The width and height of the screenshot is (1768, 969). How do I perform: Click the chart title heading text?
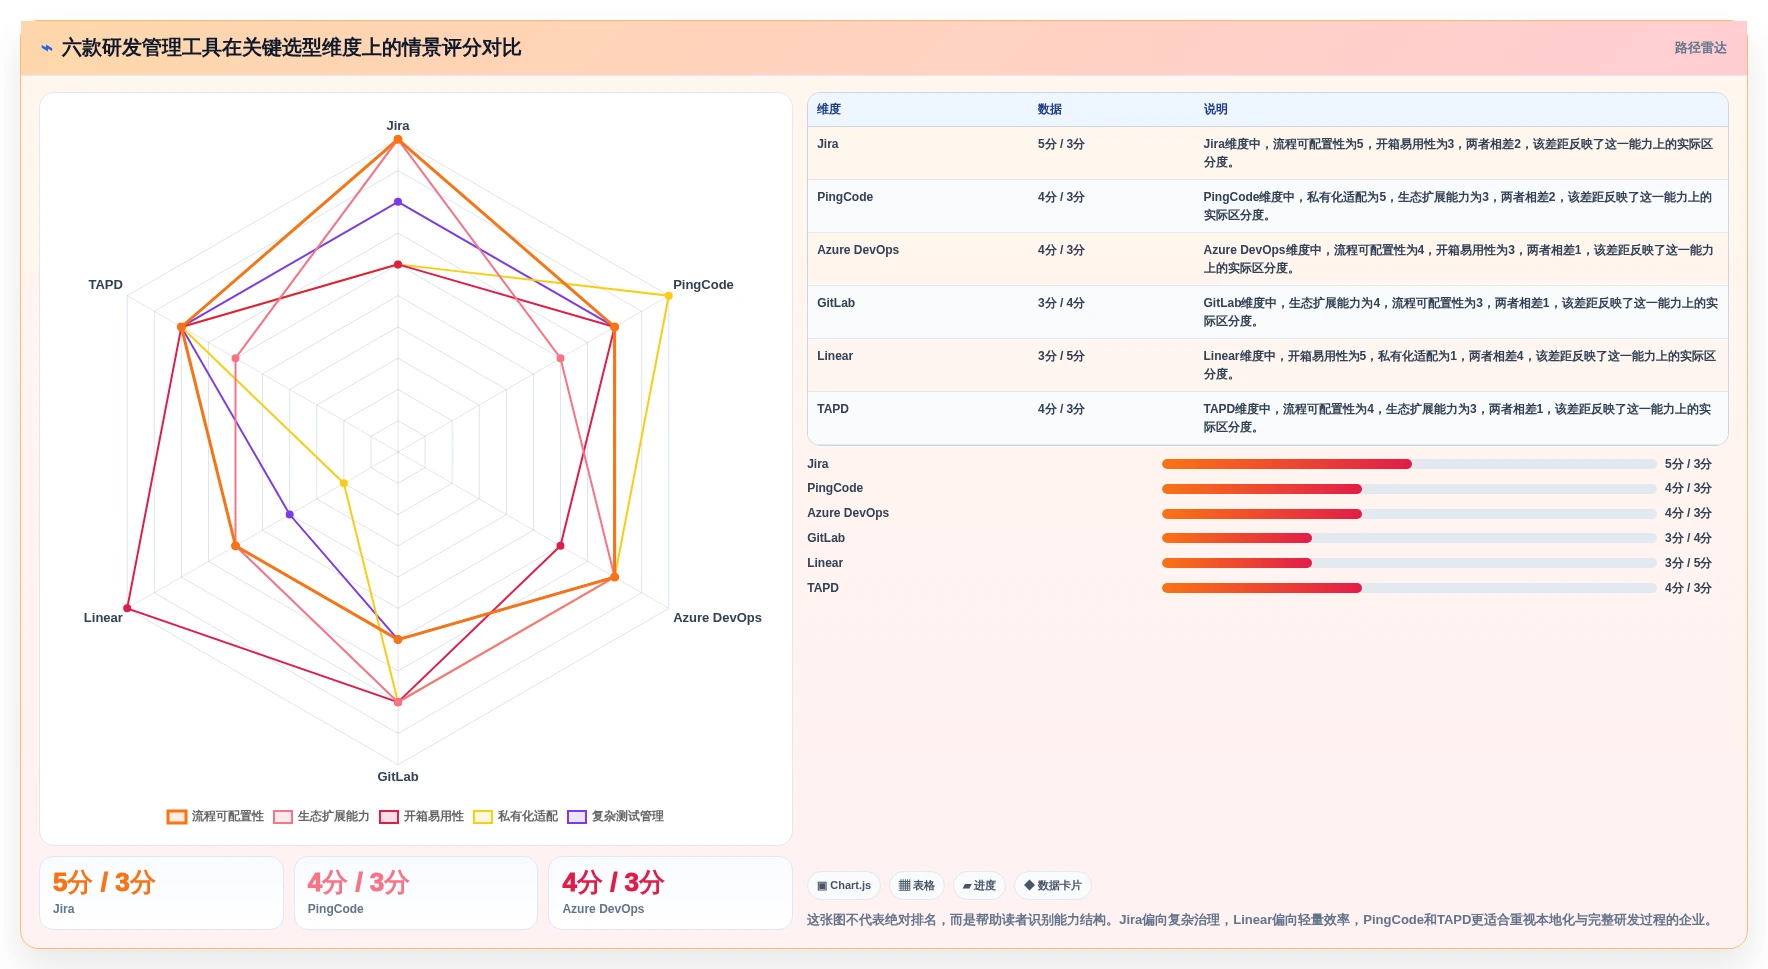tap(291, 48)
